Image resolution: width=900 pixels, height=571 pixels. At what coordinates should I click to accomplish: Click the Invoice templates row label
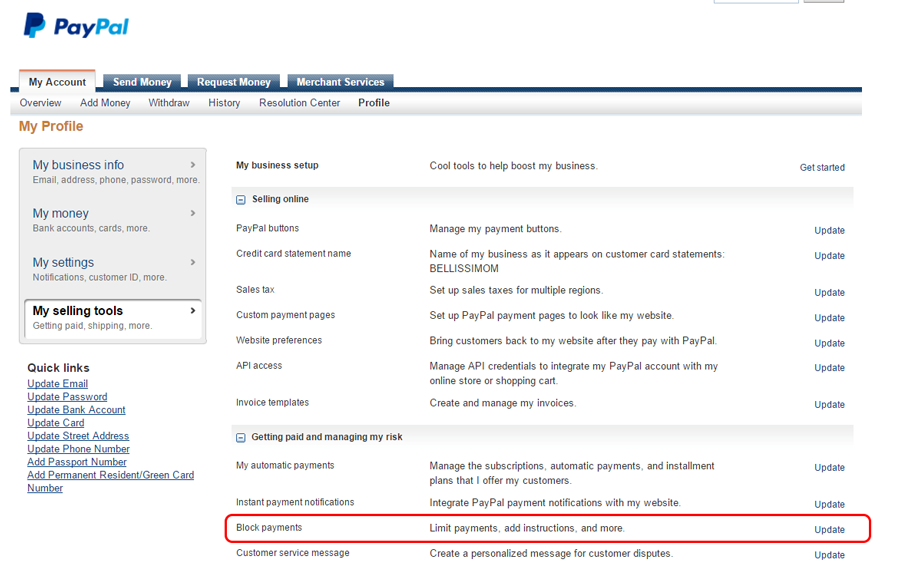273,402
